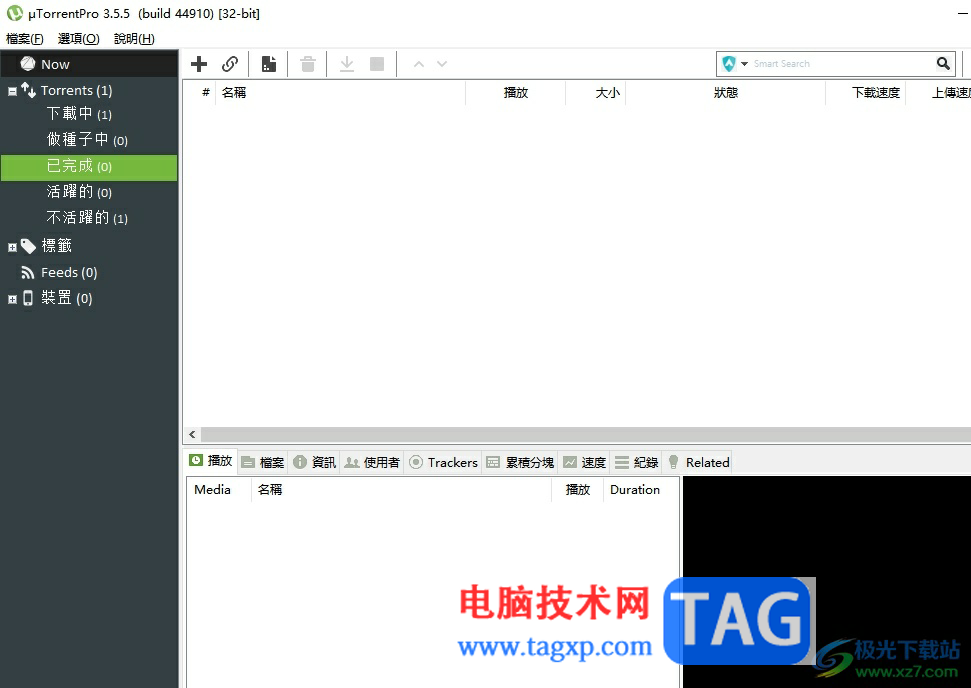Image resolution: width=971 pixels, height=688 pixels.
Task: Click the Start download arrow icon
Action: pyautogui.click(x=347, y=64)
